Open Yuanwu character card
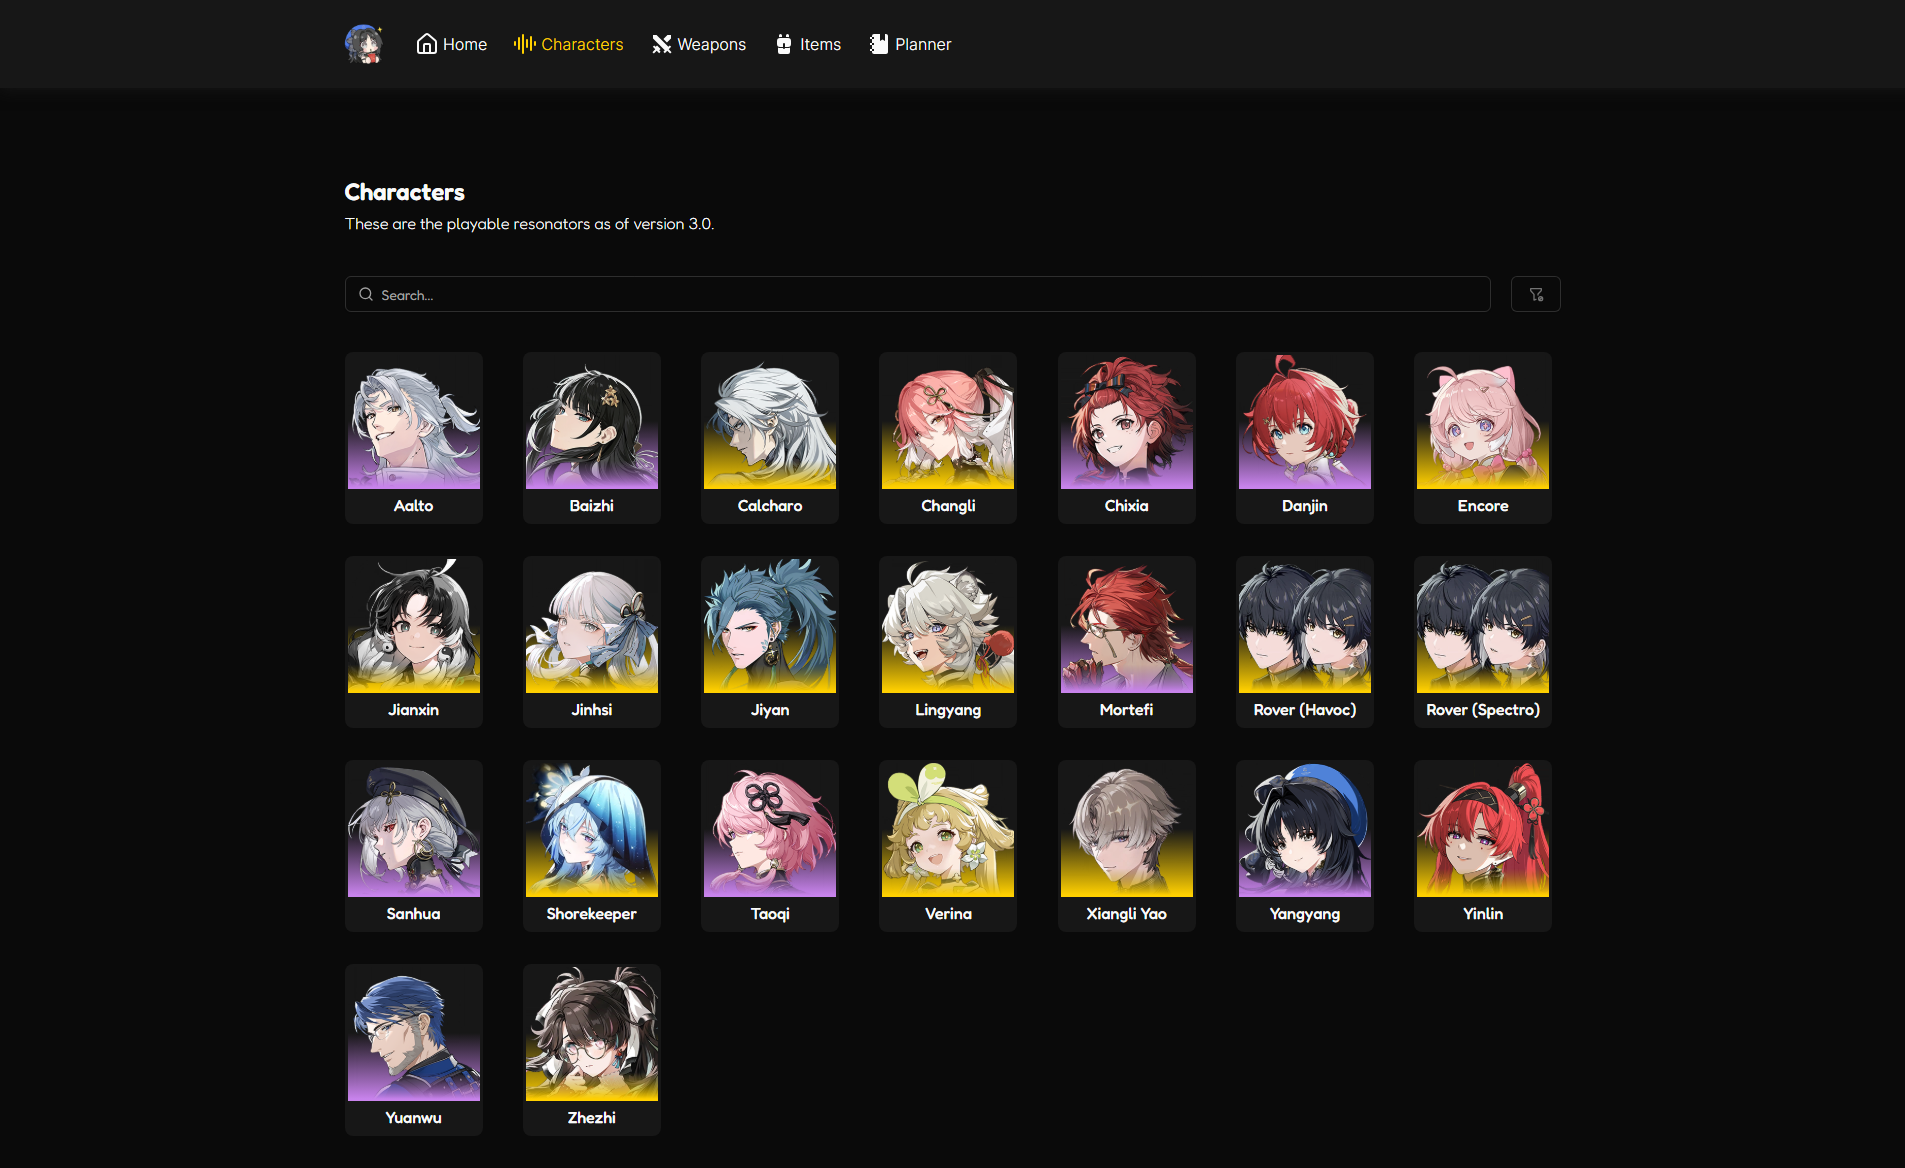Viewport: 1905px width, 1168px height. click(x=414, y=1050)
